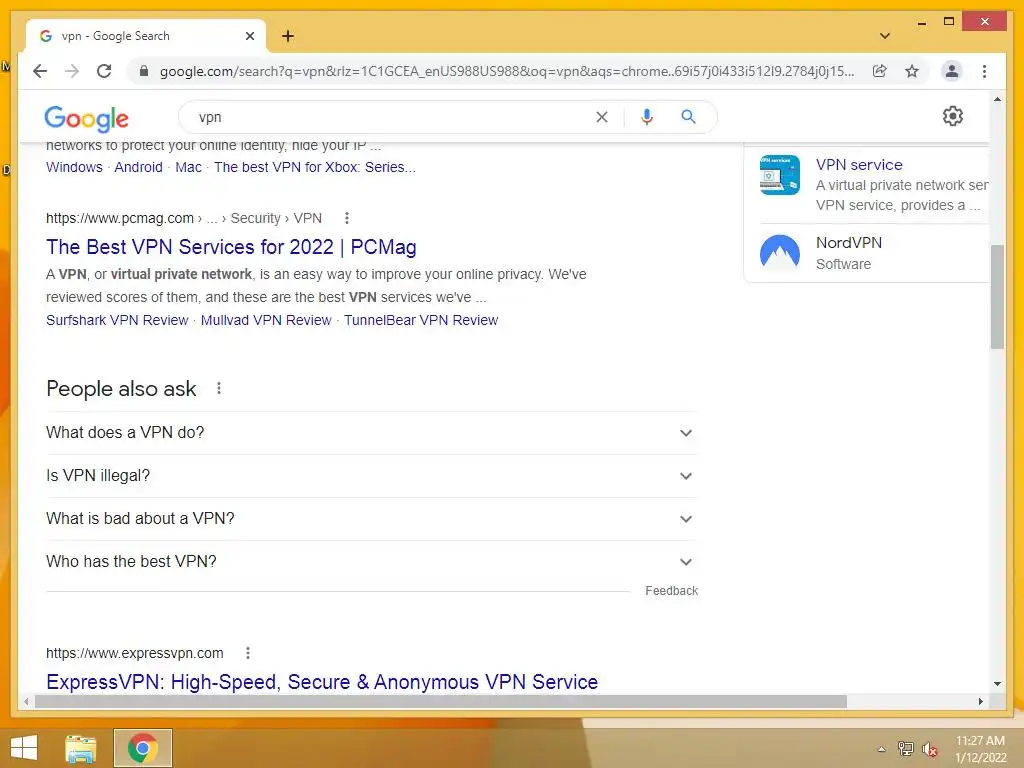Expand What does a VPN do?

click(x=371, y=433)
